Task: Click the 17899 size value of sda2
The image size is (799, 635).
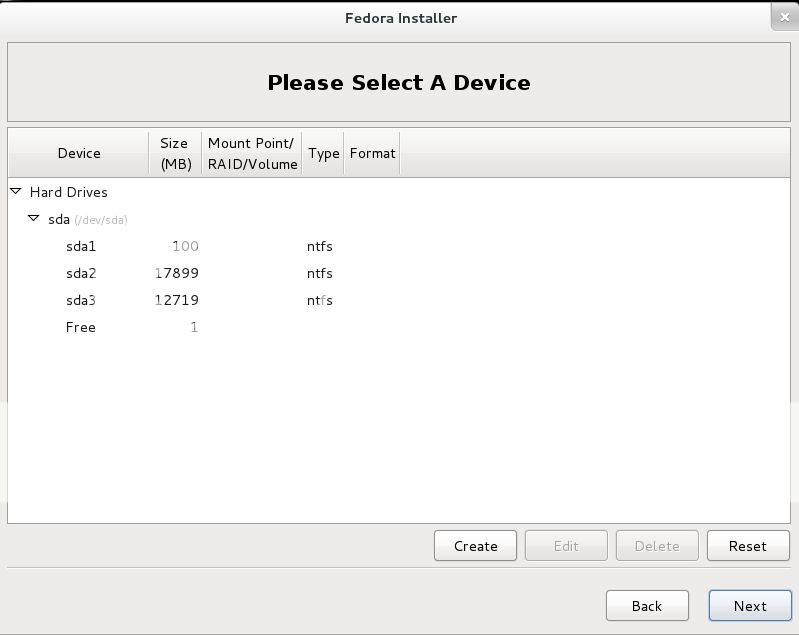Action: click(176, 273)
